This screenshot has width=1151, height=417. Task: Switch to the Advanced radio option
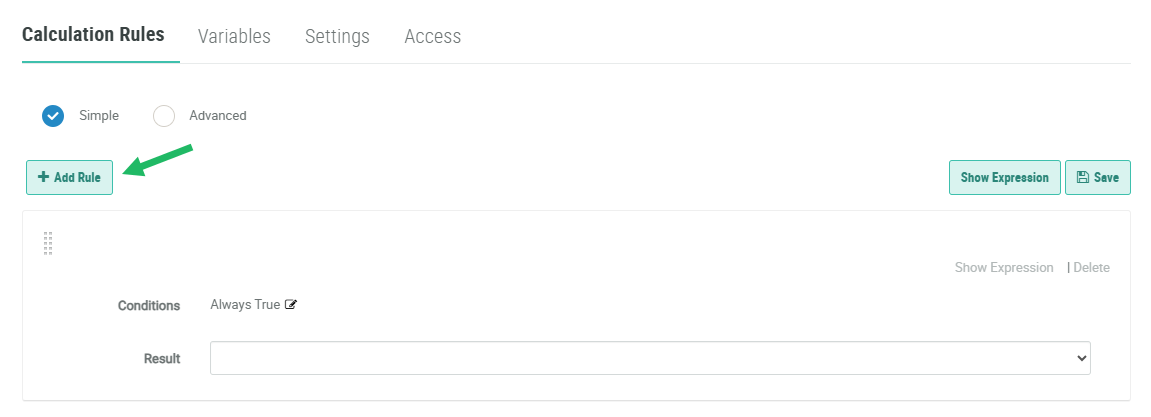click(164, 116)
